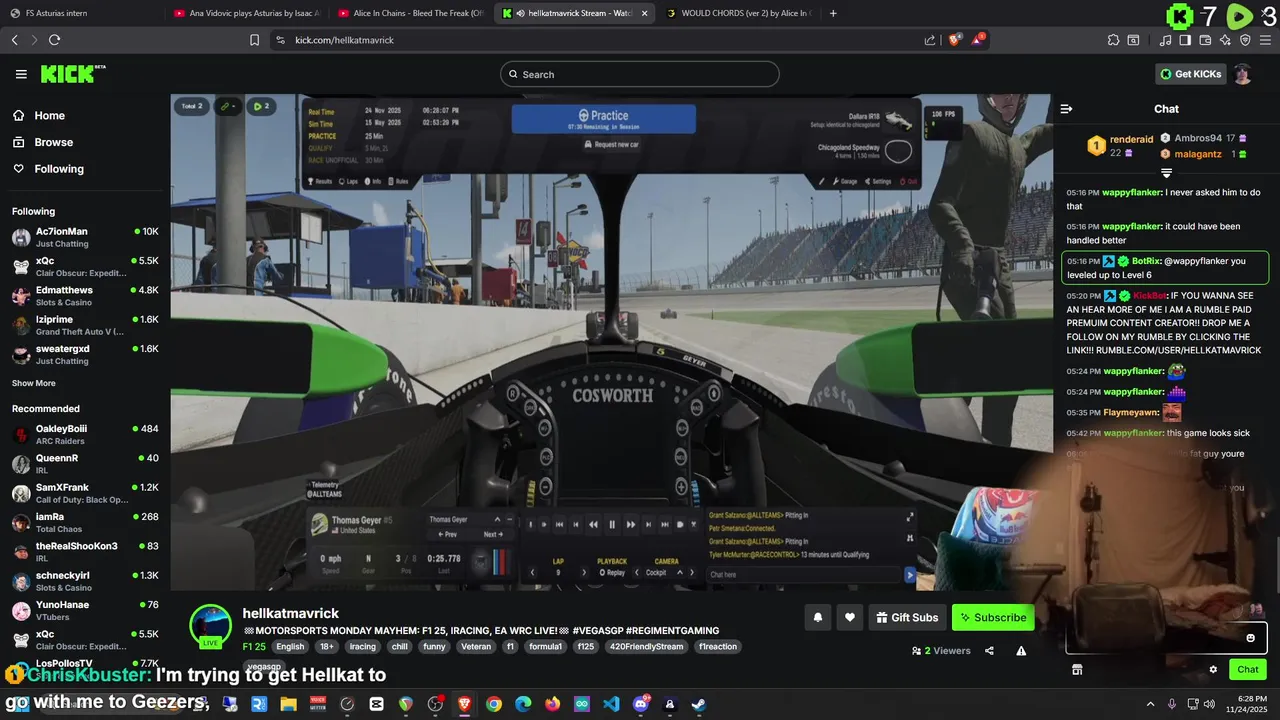Image resolution: width=1280 pixels, height=720 pixels.
Task: Click the Subscribe button
Action: pos(993,617)
